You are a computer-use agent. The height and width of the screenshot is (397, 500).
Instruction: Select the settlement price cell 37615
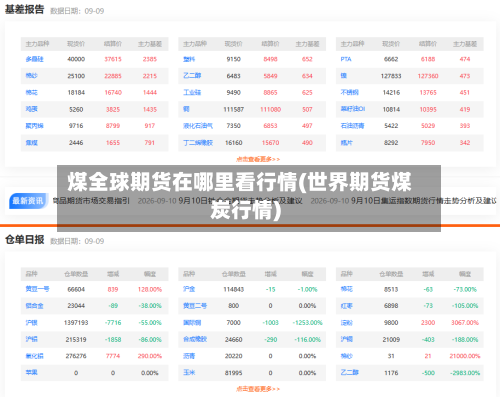(113, 59)
